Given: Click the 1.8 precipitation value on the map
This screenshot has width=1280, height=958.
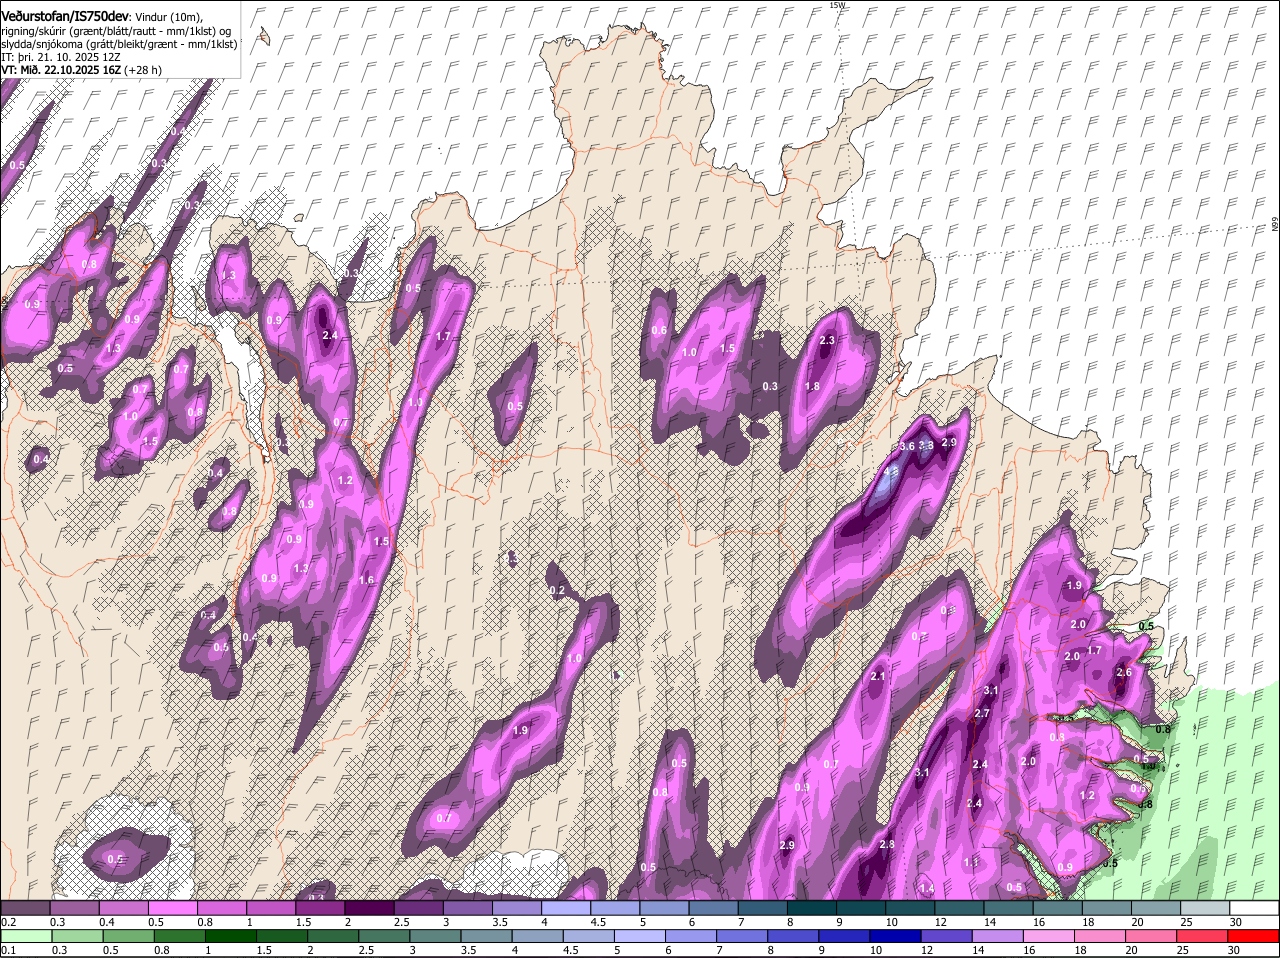Looking at the screenshot, I should click(x=812, y=387).
